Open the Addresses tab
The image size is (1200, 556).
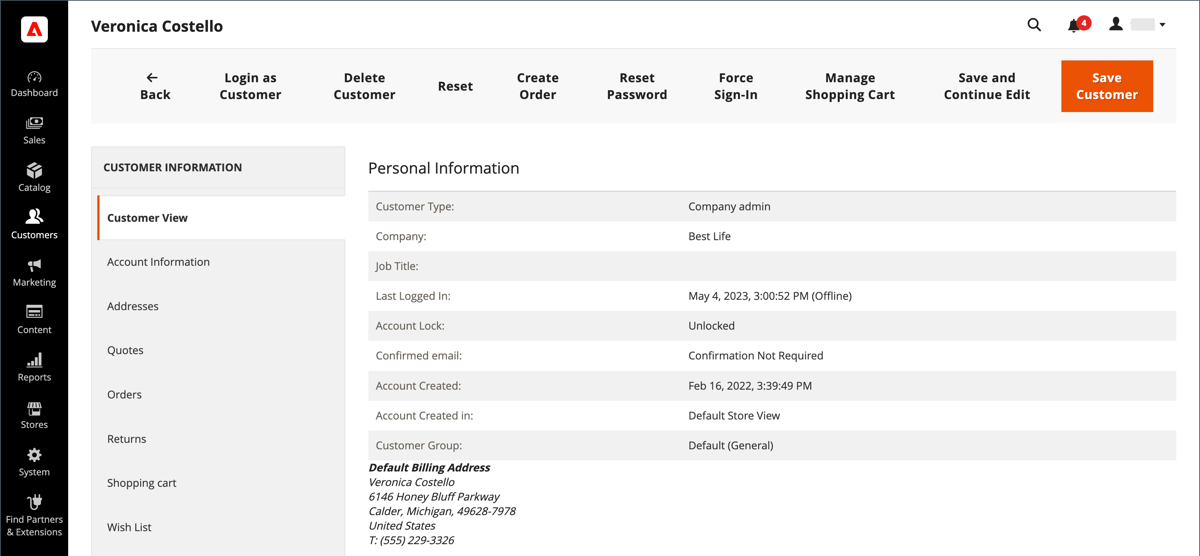click(133, 306)
